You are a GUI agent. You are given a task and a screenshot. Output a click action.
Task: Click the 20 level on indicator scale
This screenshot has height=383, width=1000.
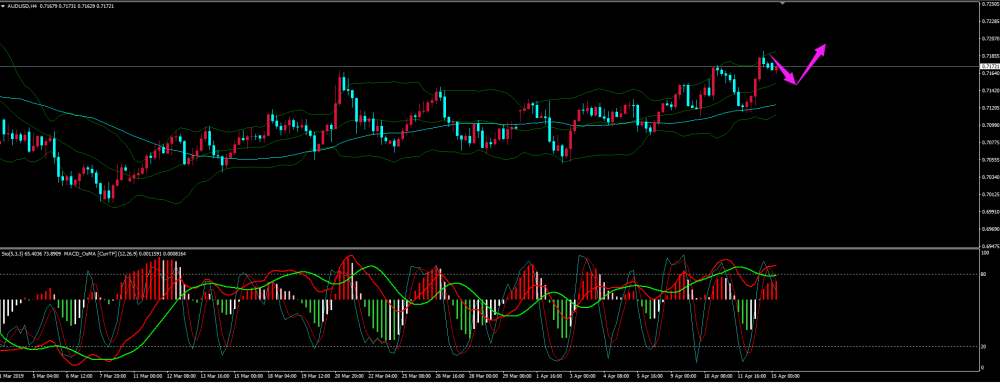pos(984,346)
